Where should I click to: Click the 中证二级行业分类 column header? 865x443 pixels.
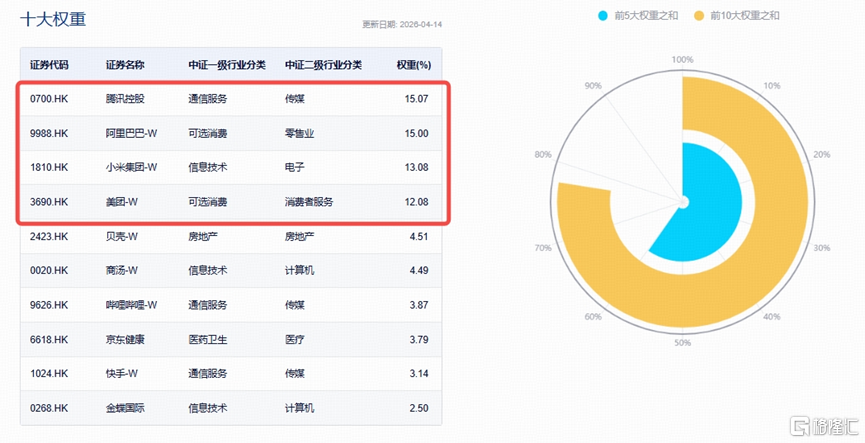(323, 65)
